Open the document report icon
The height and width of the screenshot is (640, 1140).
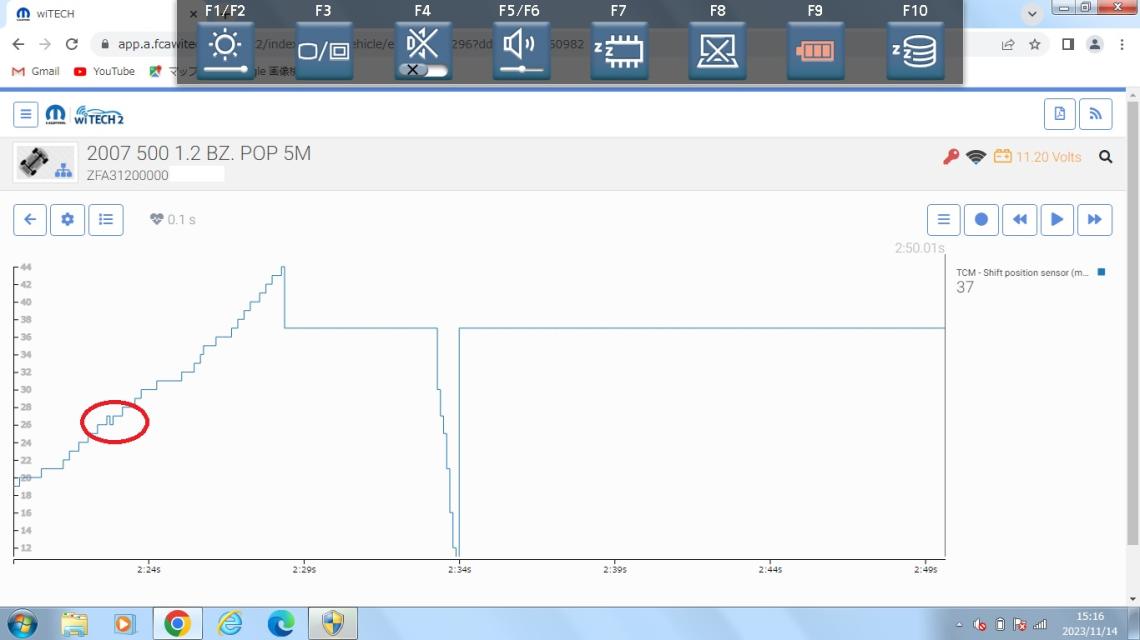point(1059,114)
